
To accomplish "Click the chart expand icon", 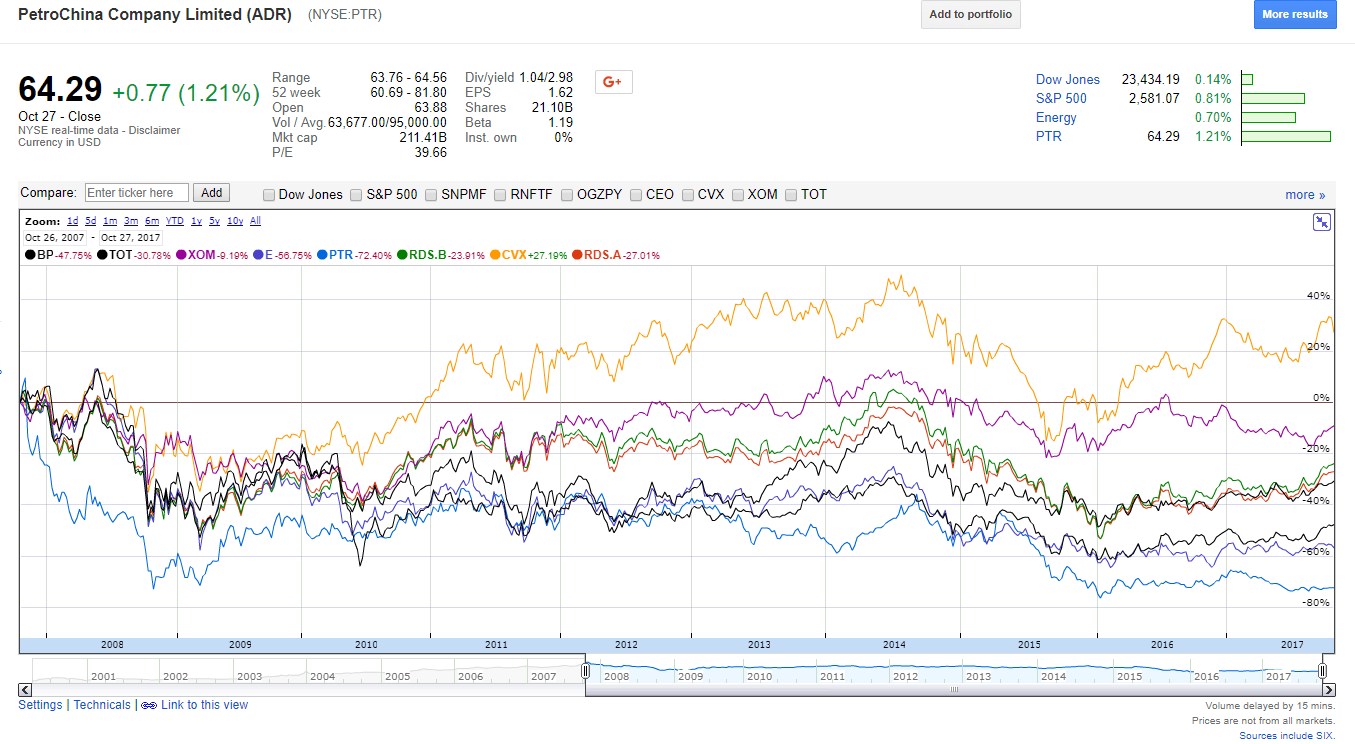I will point(1322,222).
